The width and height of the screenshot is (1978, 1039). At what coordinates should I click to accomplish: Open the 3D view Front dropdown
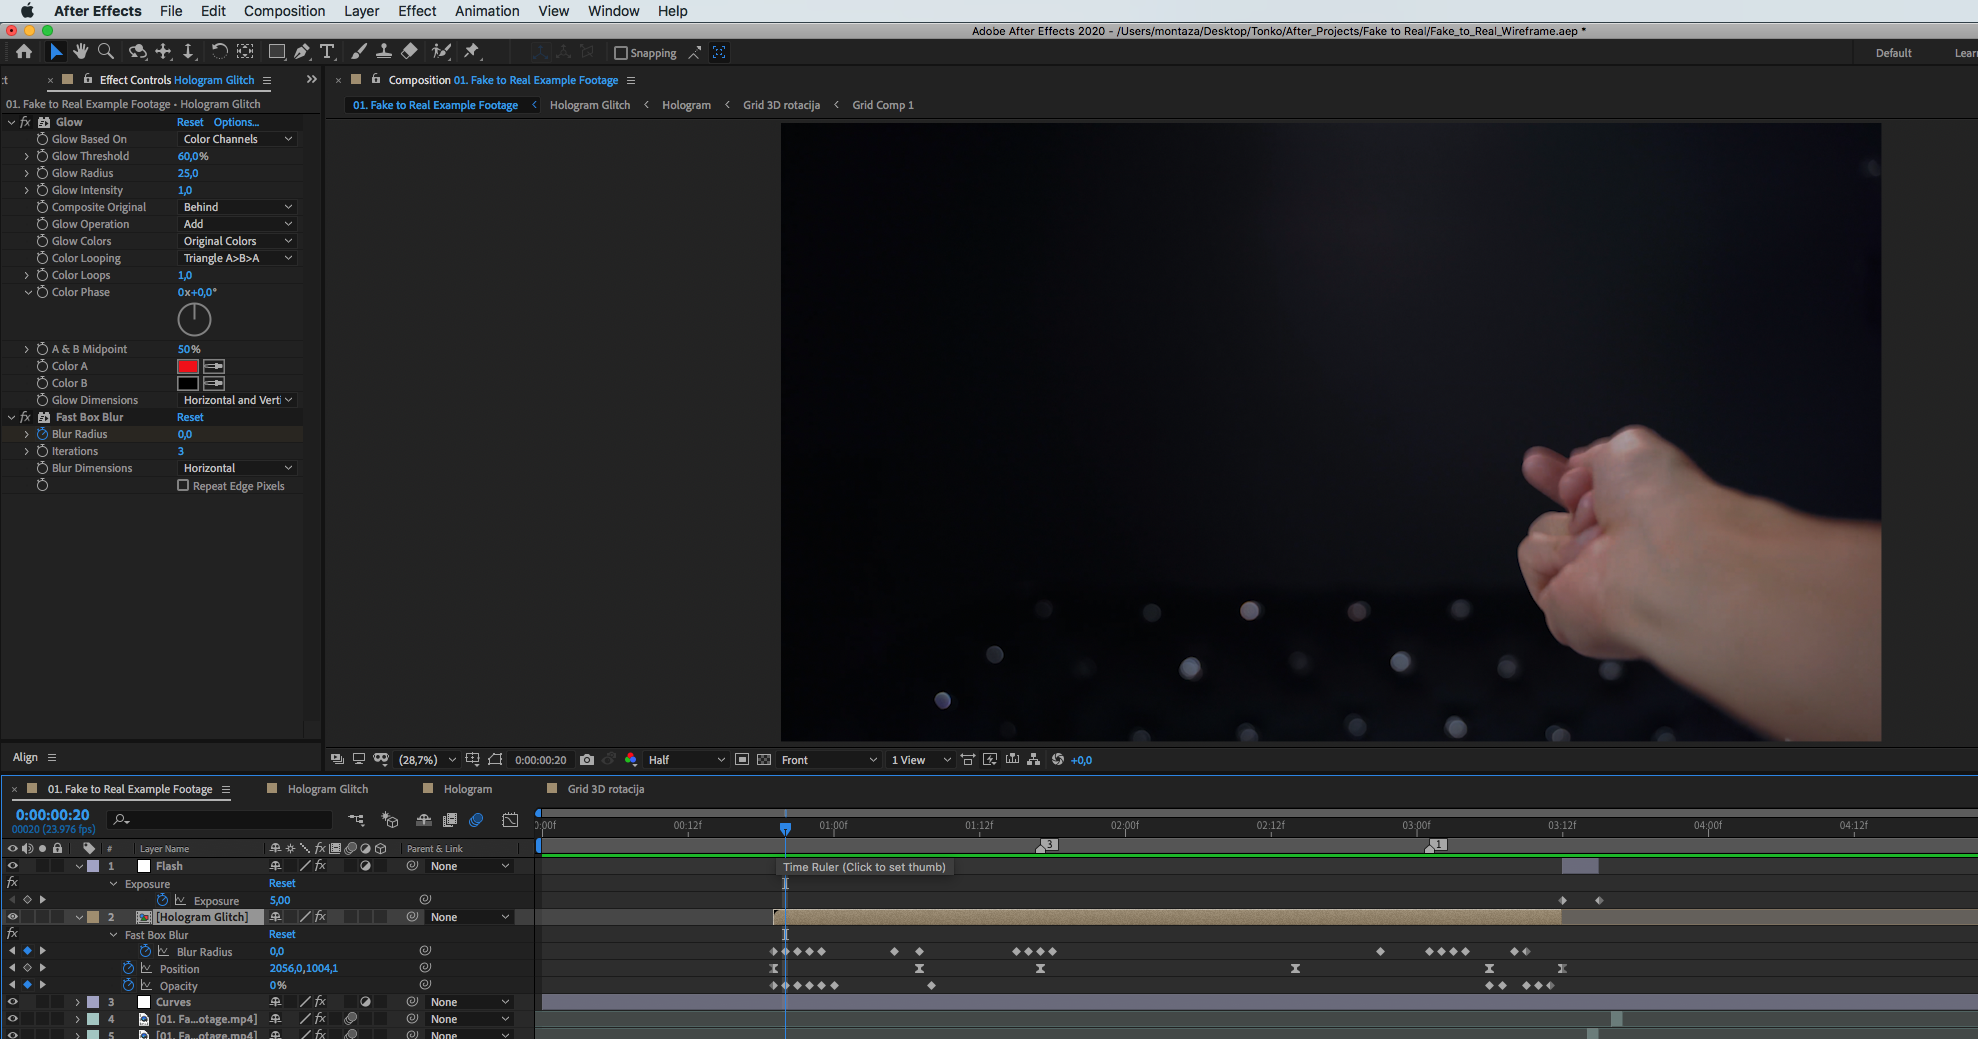coord(829,760)
